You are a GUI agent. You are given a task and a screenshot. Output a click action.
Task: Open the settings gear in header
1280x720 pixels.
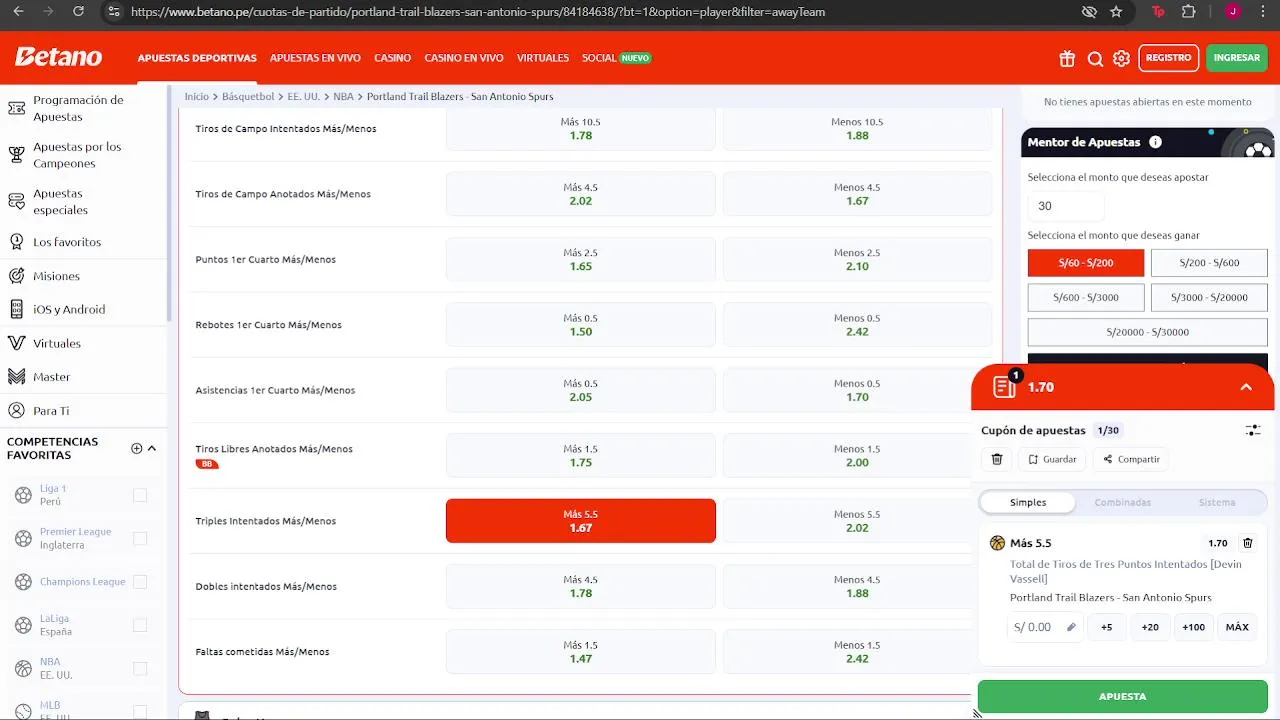pyautogui.click(x=1121, y=58)
